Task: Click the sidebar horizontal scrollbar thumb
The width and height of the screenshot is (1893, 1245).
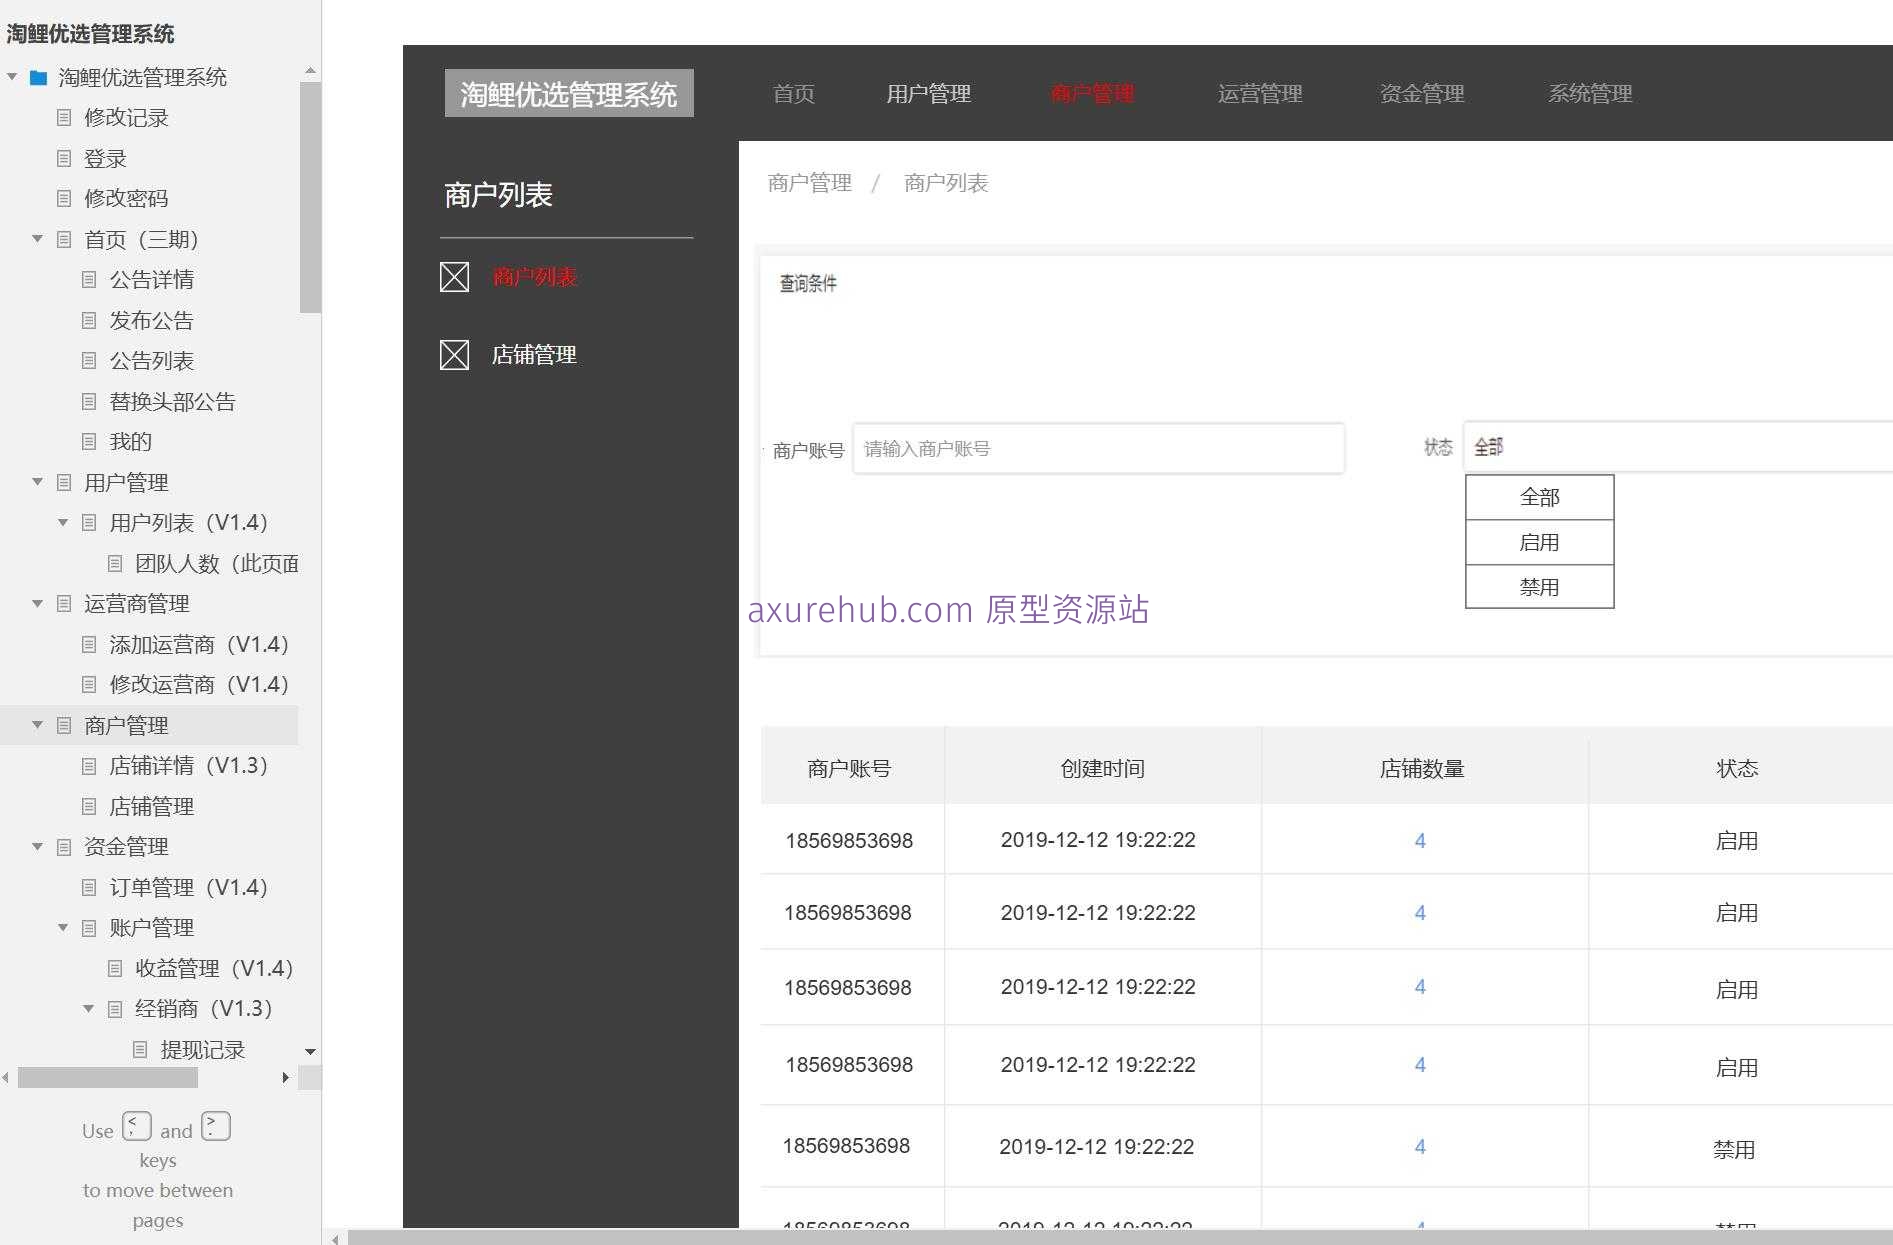Action: pyautogui.click(x=108, y=1078)
